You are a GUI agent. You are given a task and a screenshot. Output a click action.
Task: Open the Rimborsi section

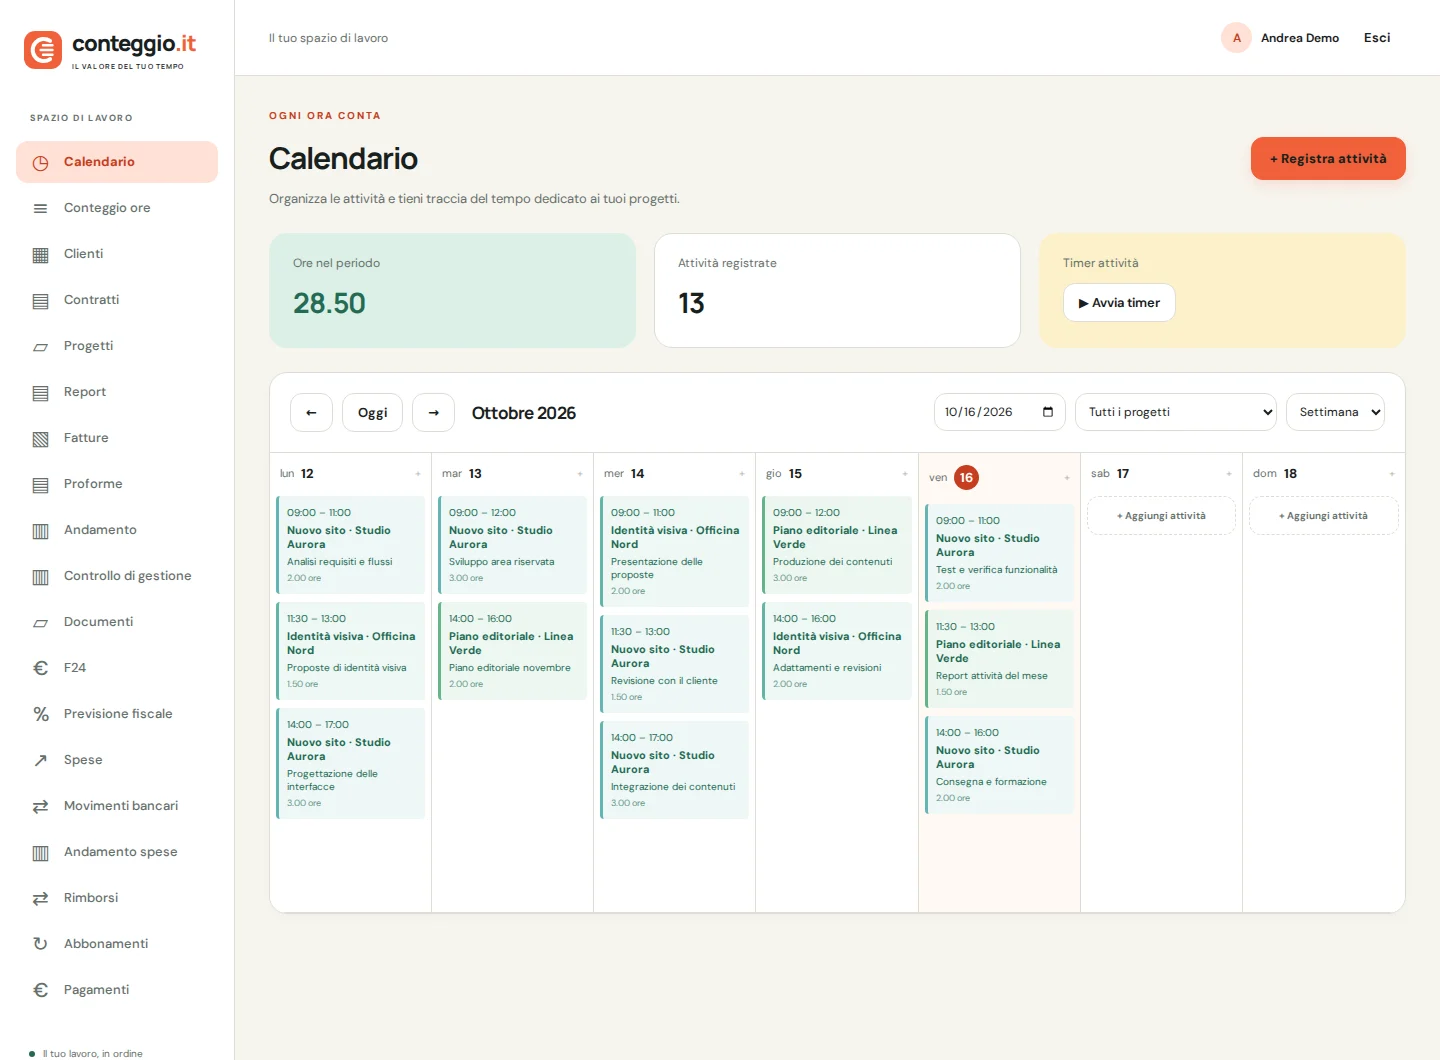[117, 898]
